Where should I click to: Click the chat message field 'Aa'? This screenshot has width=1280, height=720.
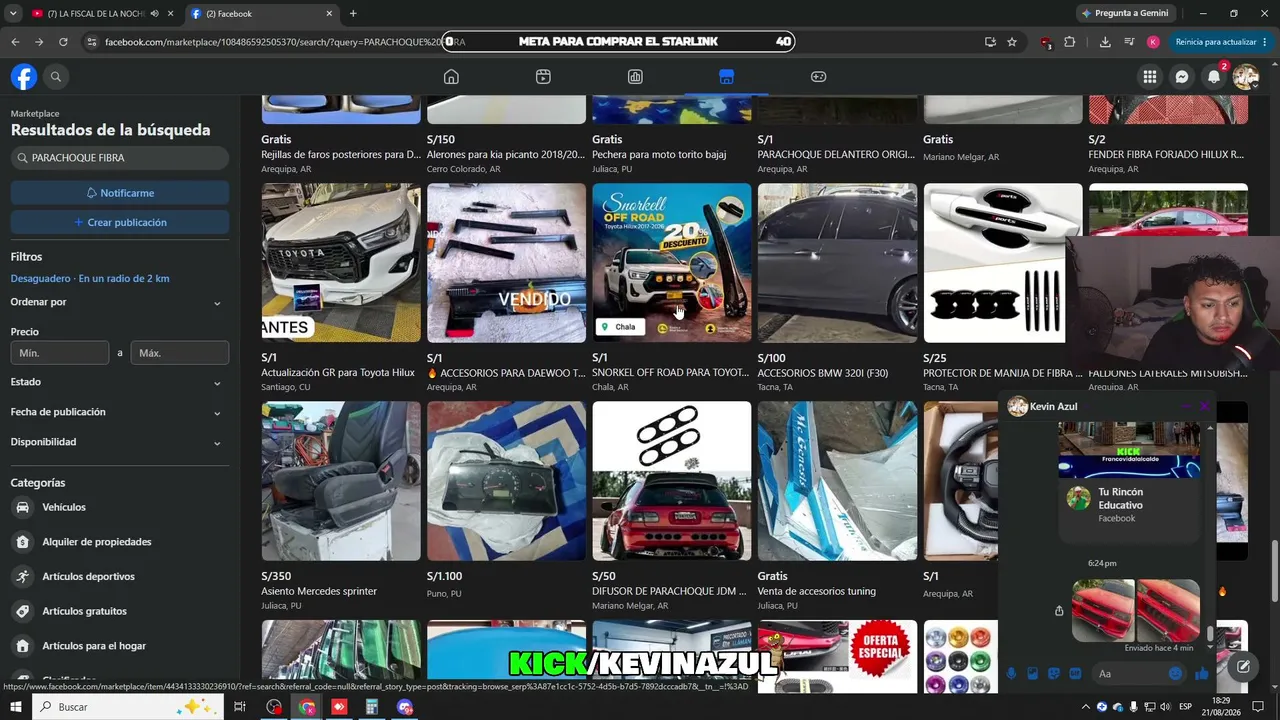point(1128,674)
